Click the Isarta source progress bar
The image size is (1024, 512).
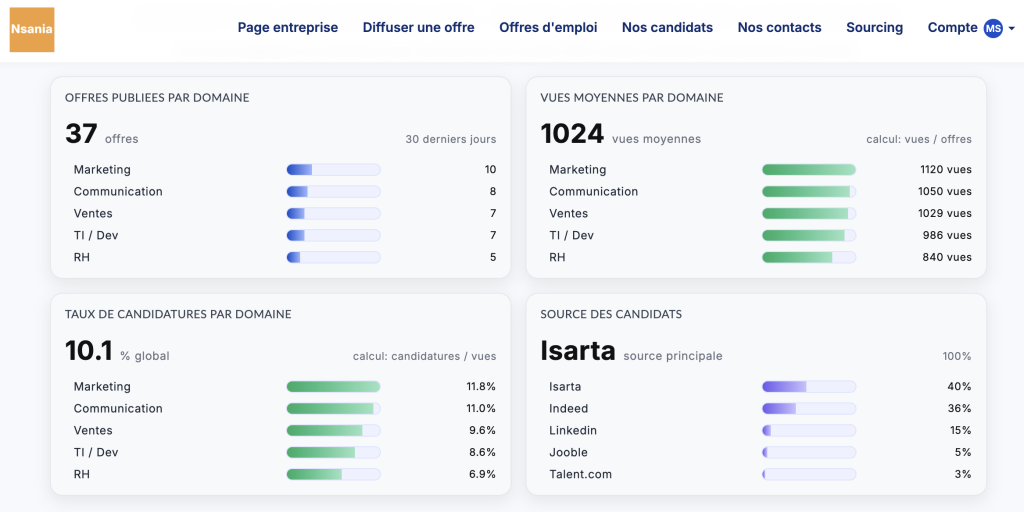point(808,387)
